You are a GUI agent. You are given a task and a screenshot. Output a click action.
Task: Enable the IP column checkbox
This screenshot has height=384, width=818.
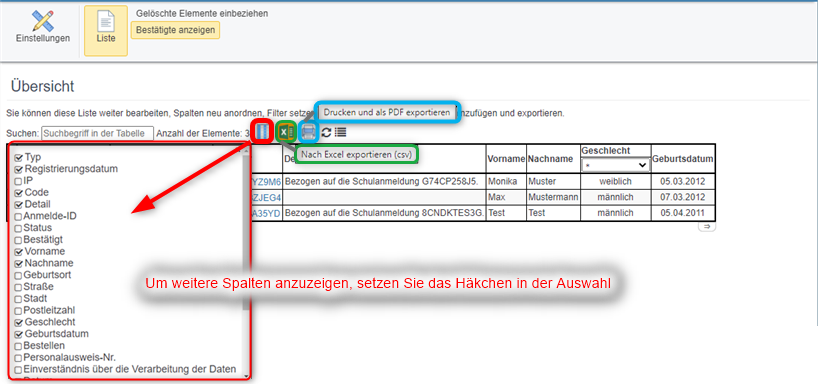tap(19, 181)
